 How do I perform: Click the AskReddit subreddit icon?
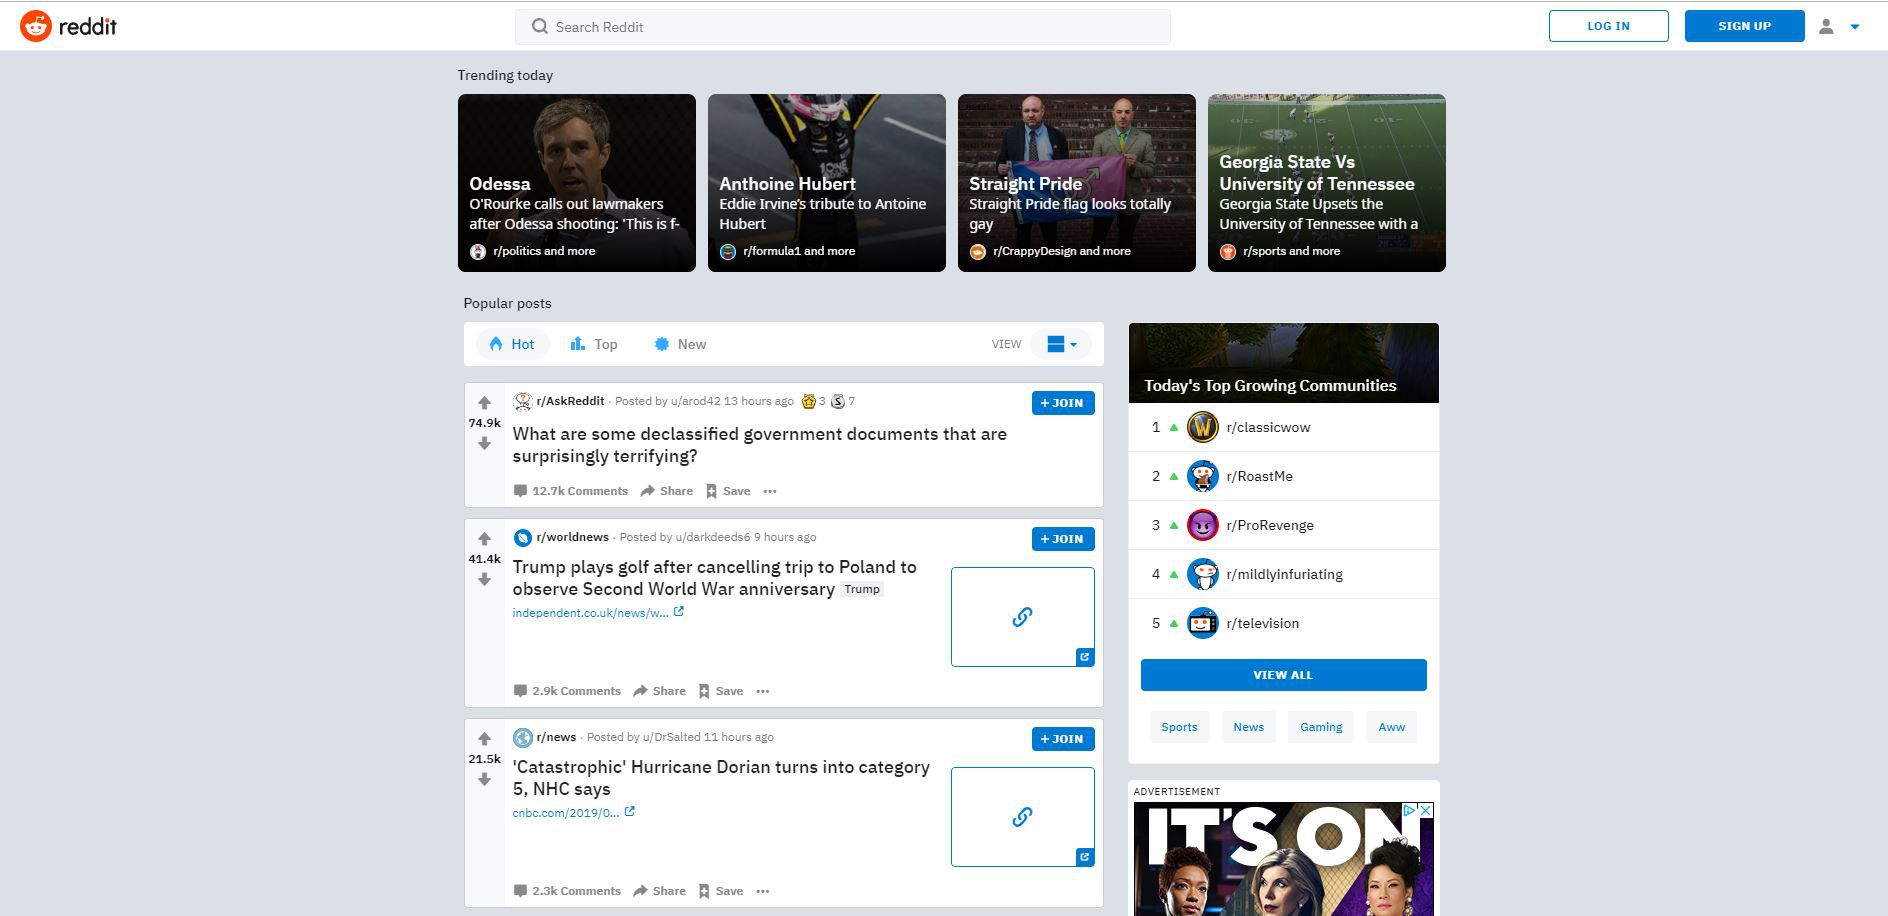[x=522, y=402]
